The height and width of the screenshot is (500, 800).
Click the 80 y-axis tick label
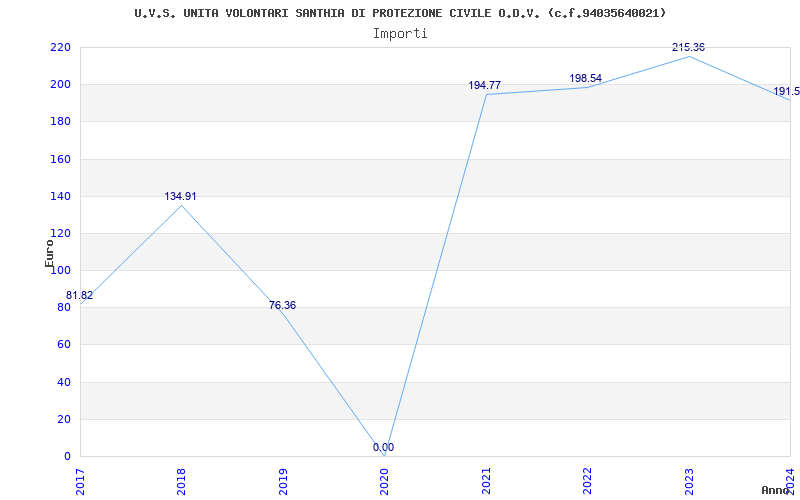click(64, 308)
